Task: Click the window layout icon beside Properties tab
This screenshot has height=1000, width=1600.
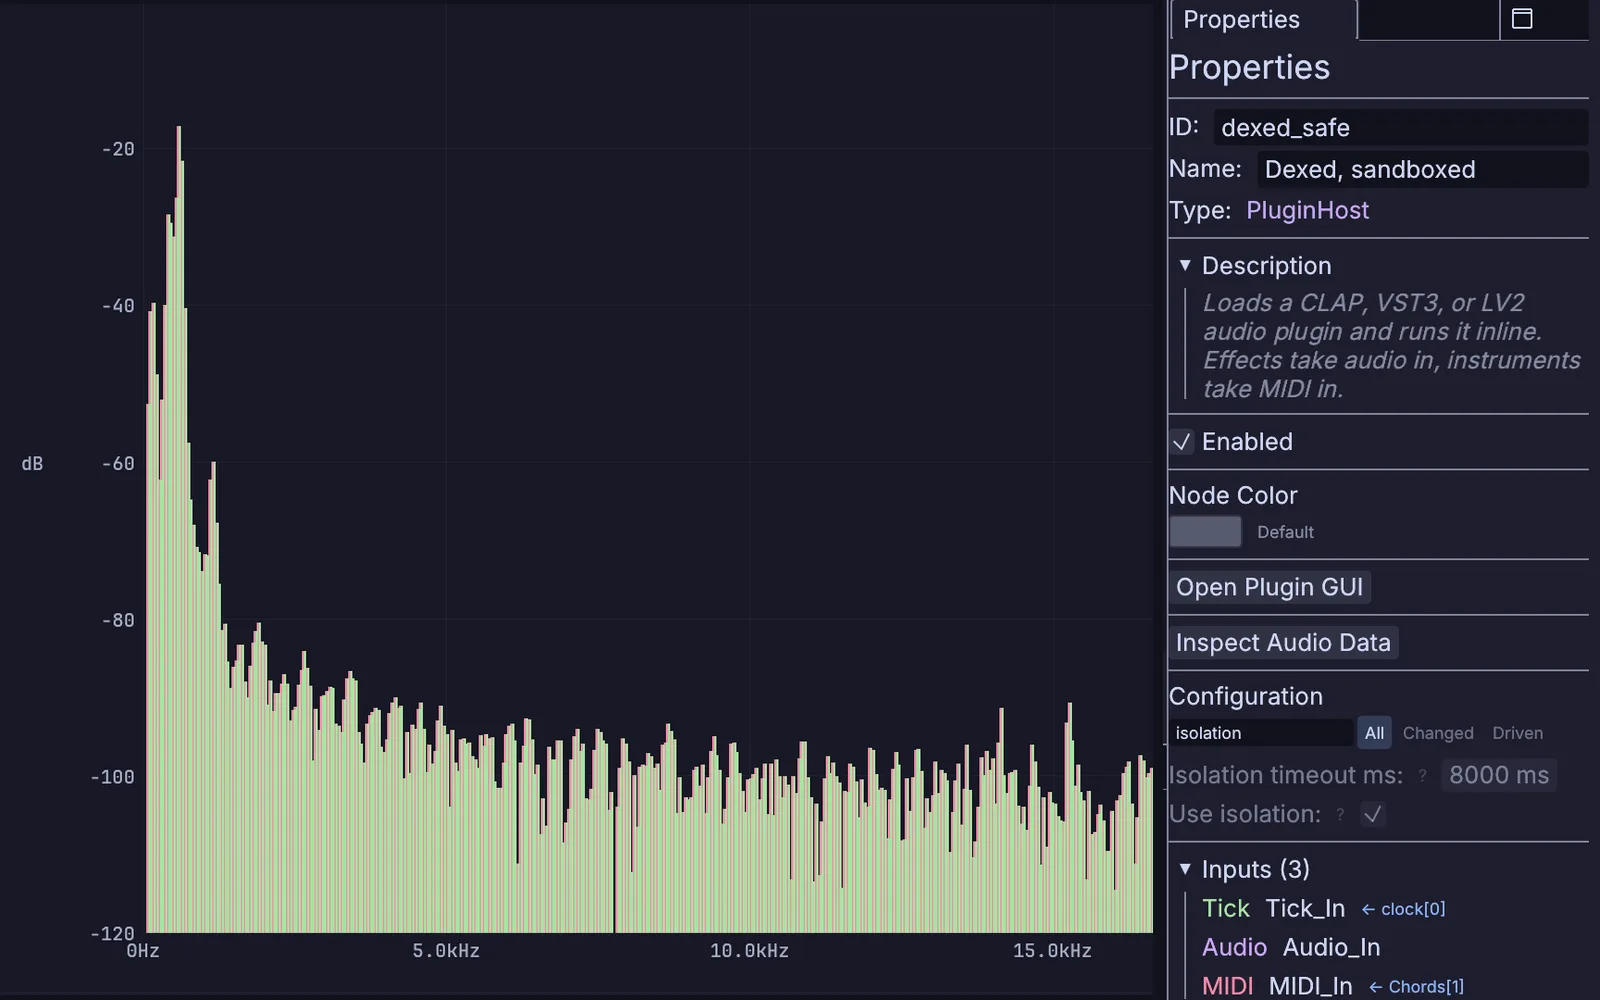Action: 1522,19
